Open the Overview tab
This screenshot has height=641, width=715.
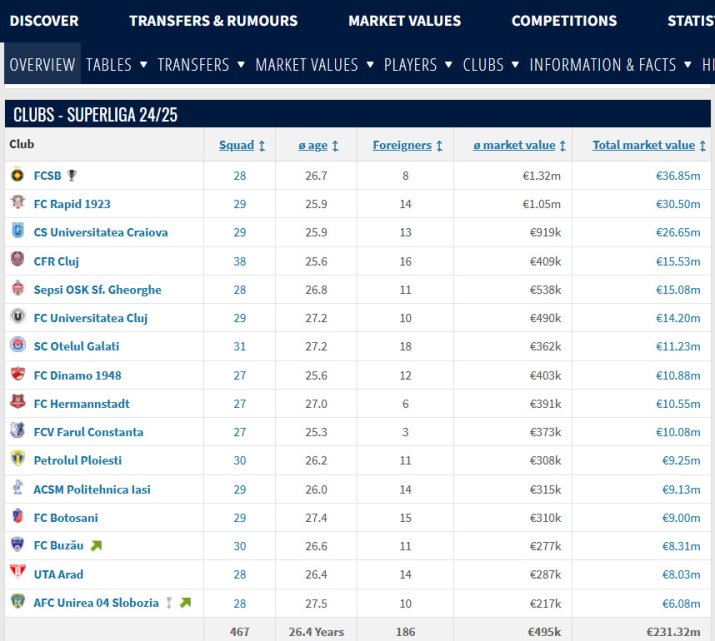point(42,64)
